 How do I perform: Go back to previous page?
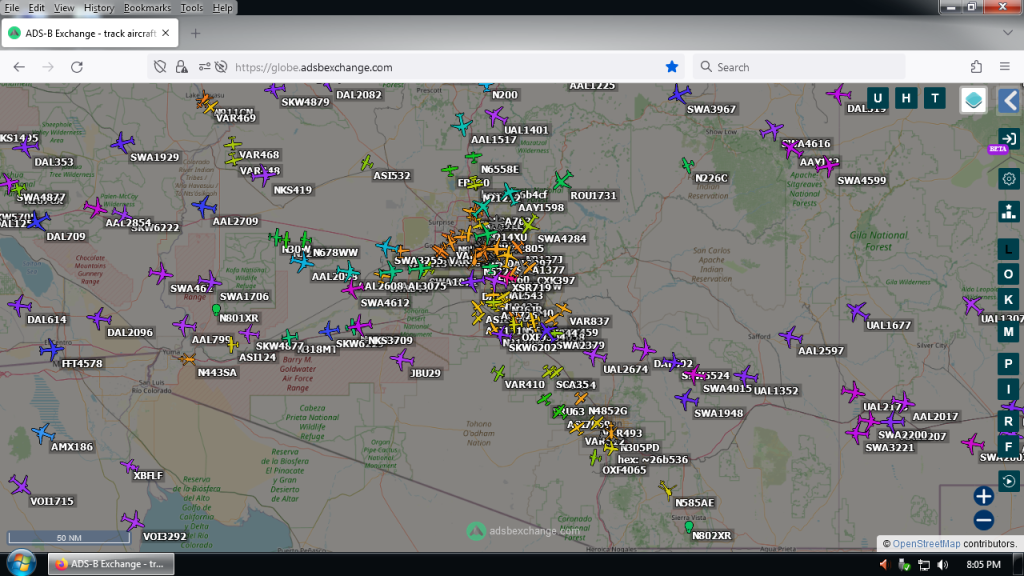click(x=19, y=67)
